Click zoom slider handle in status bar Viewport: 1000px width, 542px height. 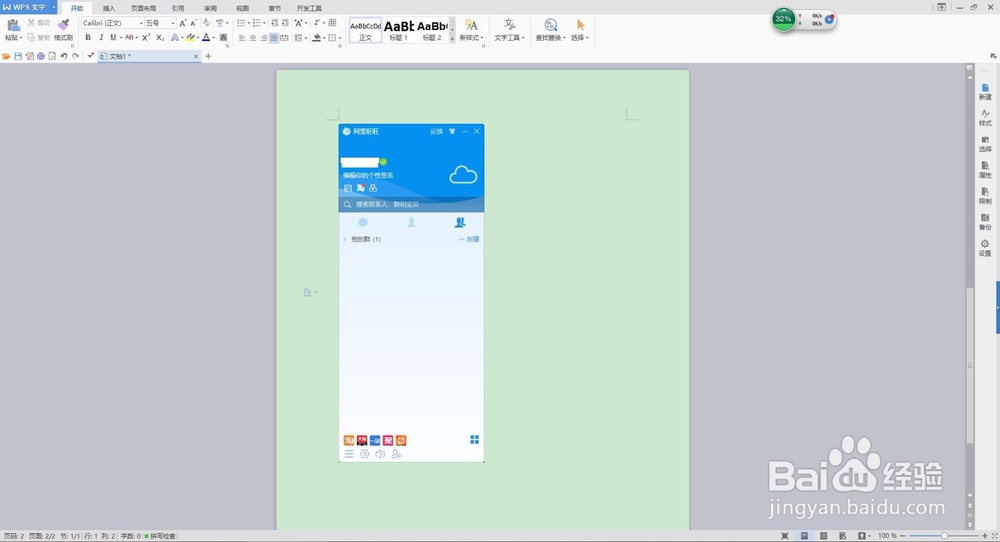click(x=945, y=536)
